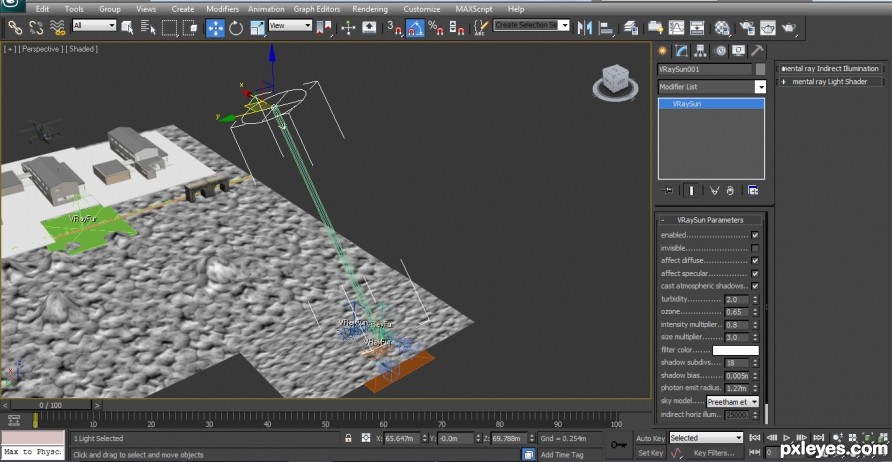
Task: Toggle the Set Key mode button
Action: (650, 453)
